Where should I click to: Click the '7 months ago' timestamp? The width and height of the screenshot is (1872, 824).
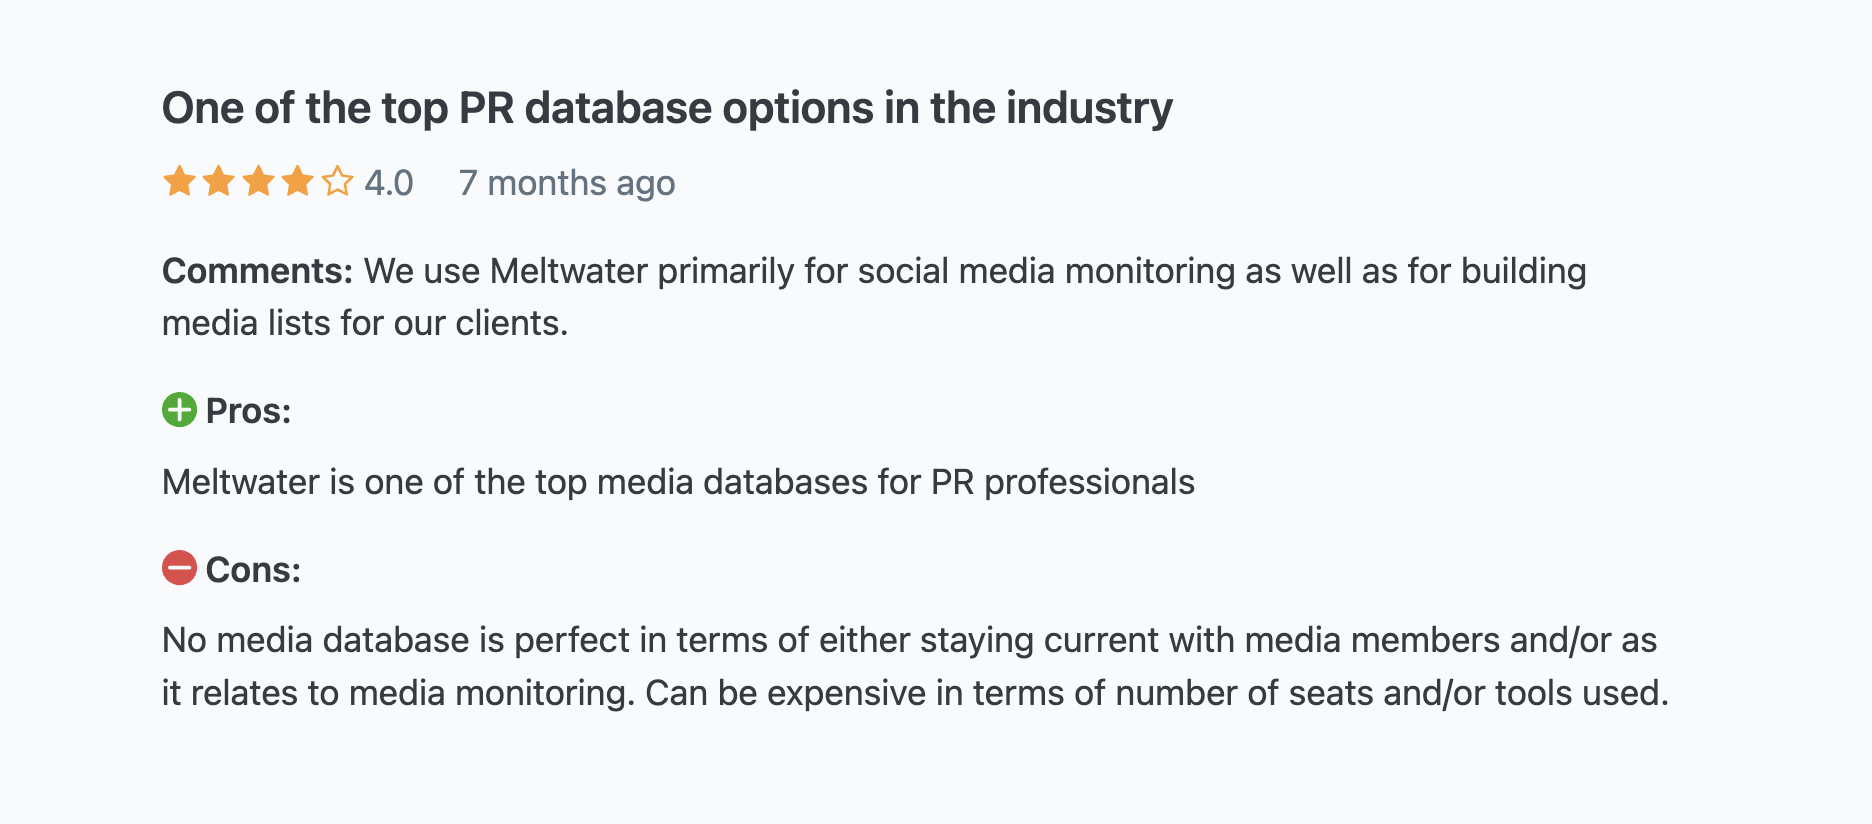(567, 184)
